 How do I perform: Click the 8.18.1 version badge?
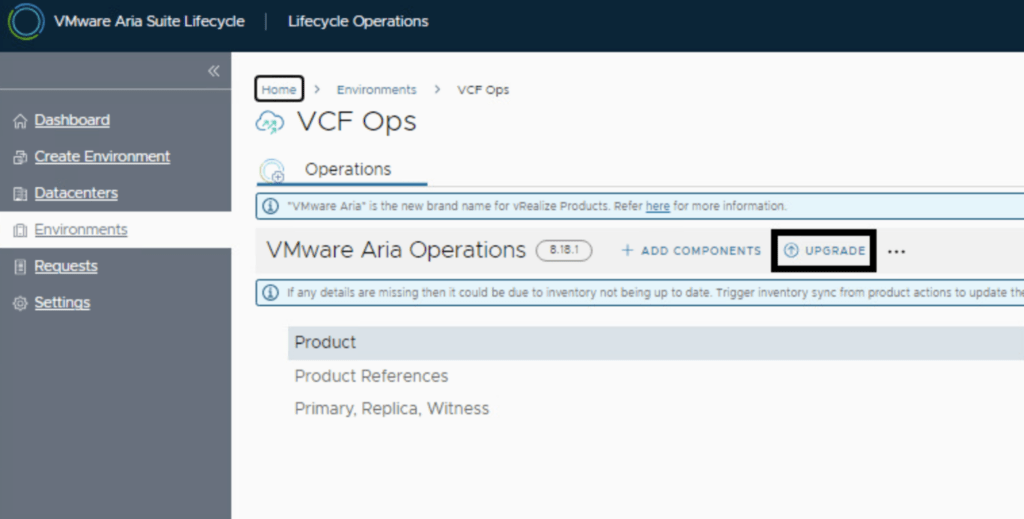click(564, 251)
